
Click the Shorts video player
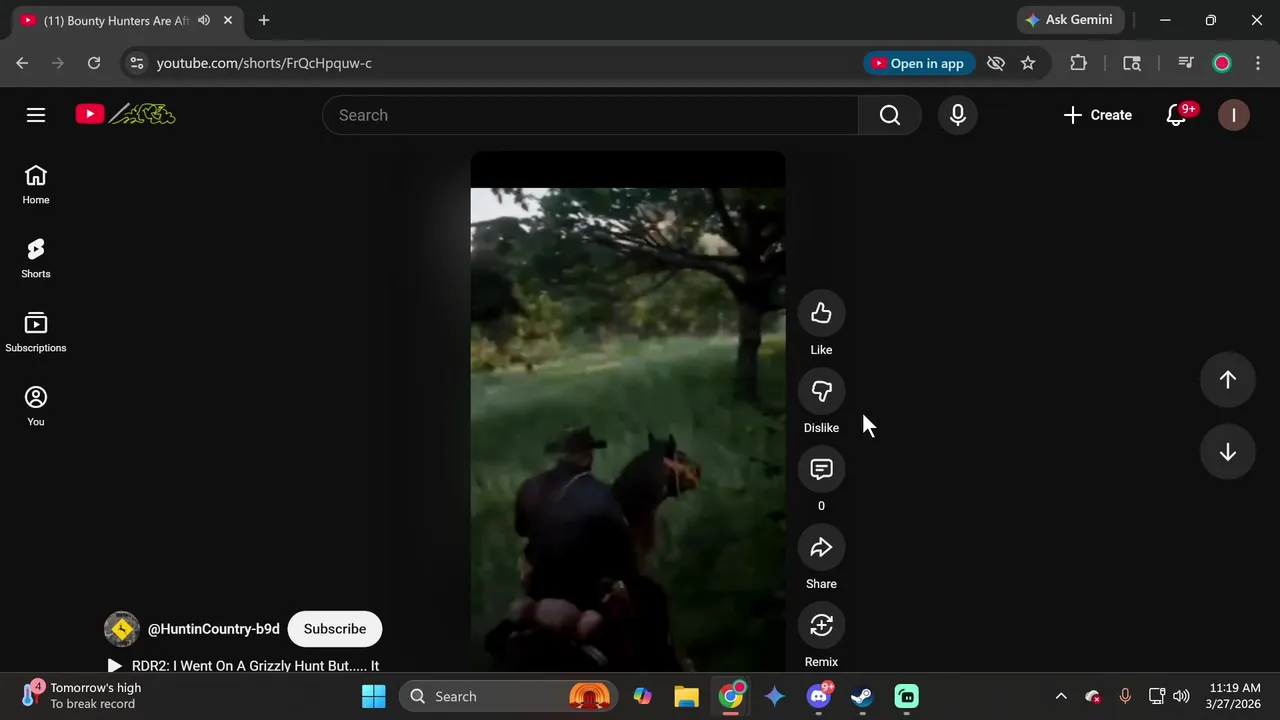(628, 412)
